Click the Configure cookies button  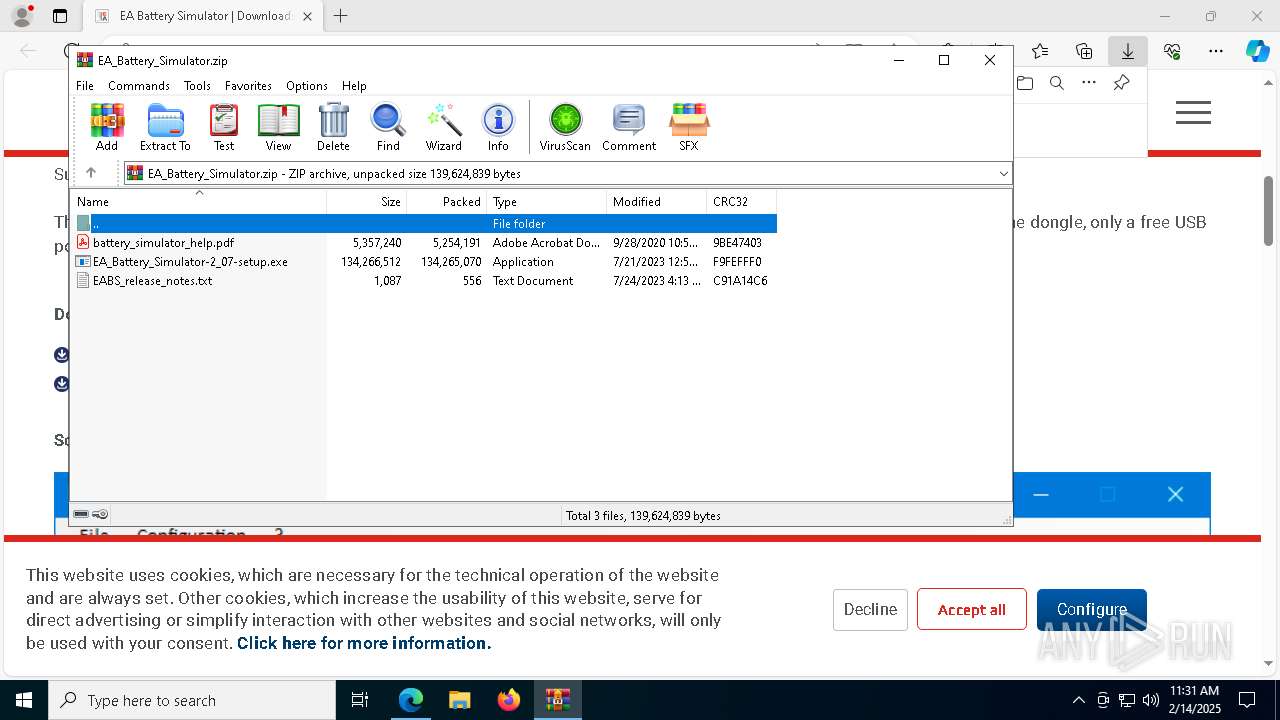[x=1092, y=609]
